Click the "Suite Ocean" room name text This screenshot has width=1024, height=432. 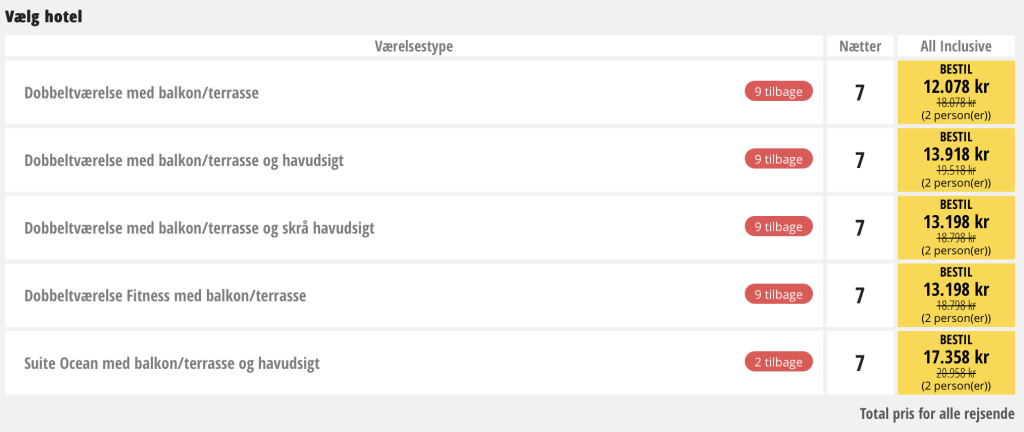pos(171,363)
